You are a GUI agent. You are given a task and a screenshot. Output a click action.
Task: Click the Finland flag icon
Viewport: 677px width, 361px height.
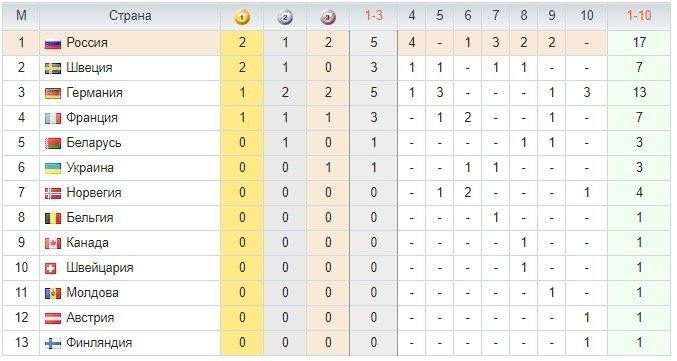tap(53, 344)
